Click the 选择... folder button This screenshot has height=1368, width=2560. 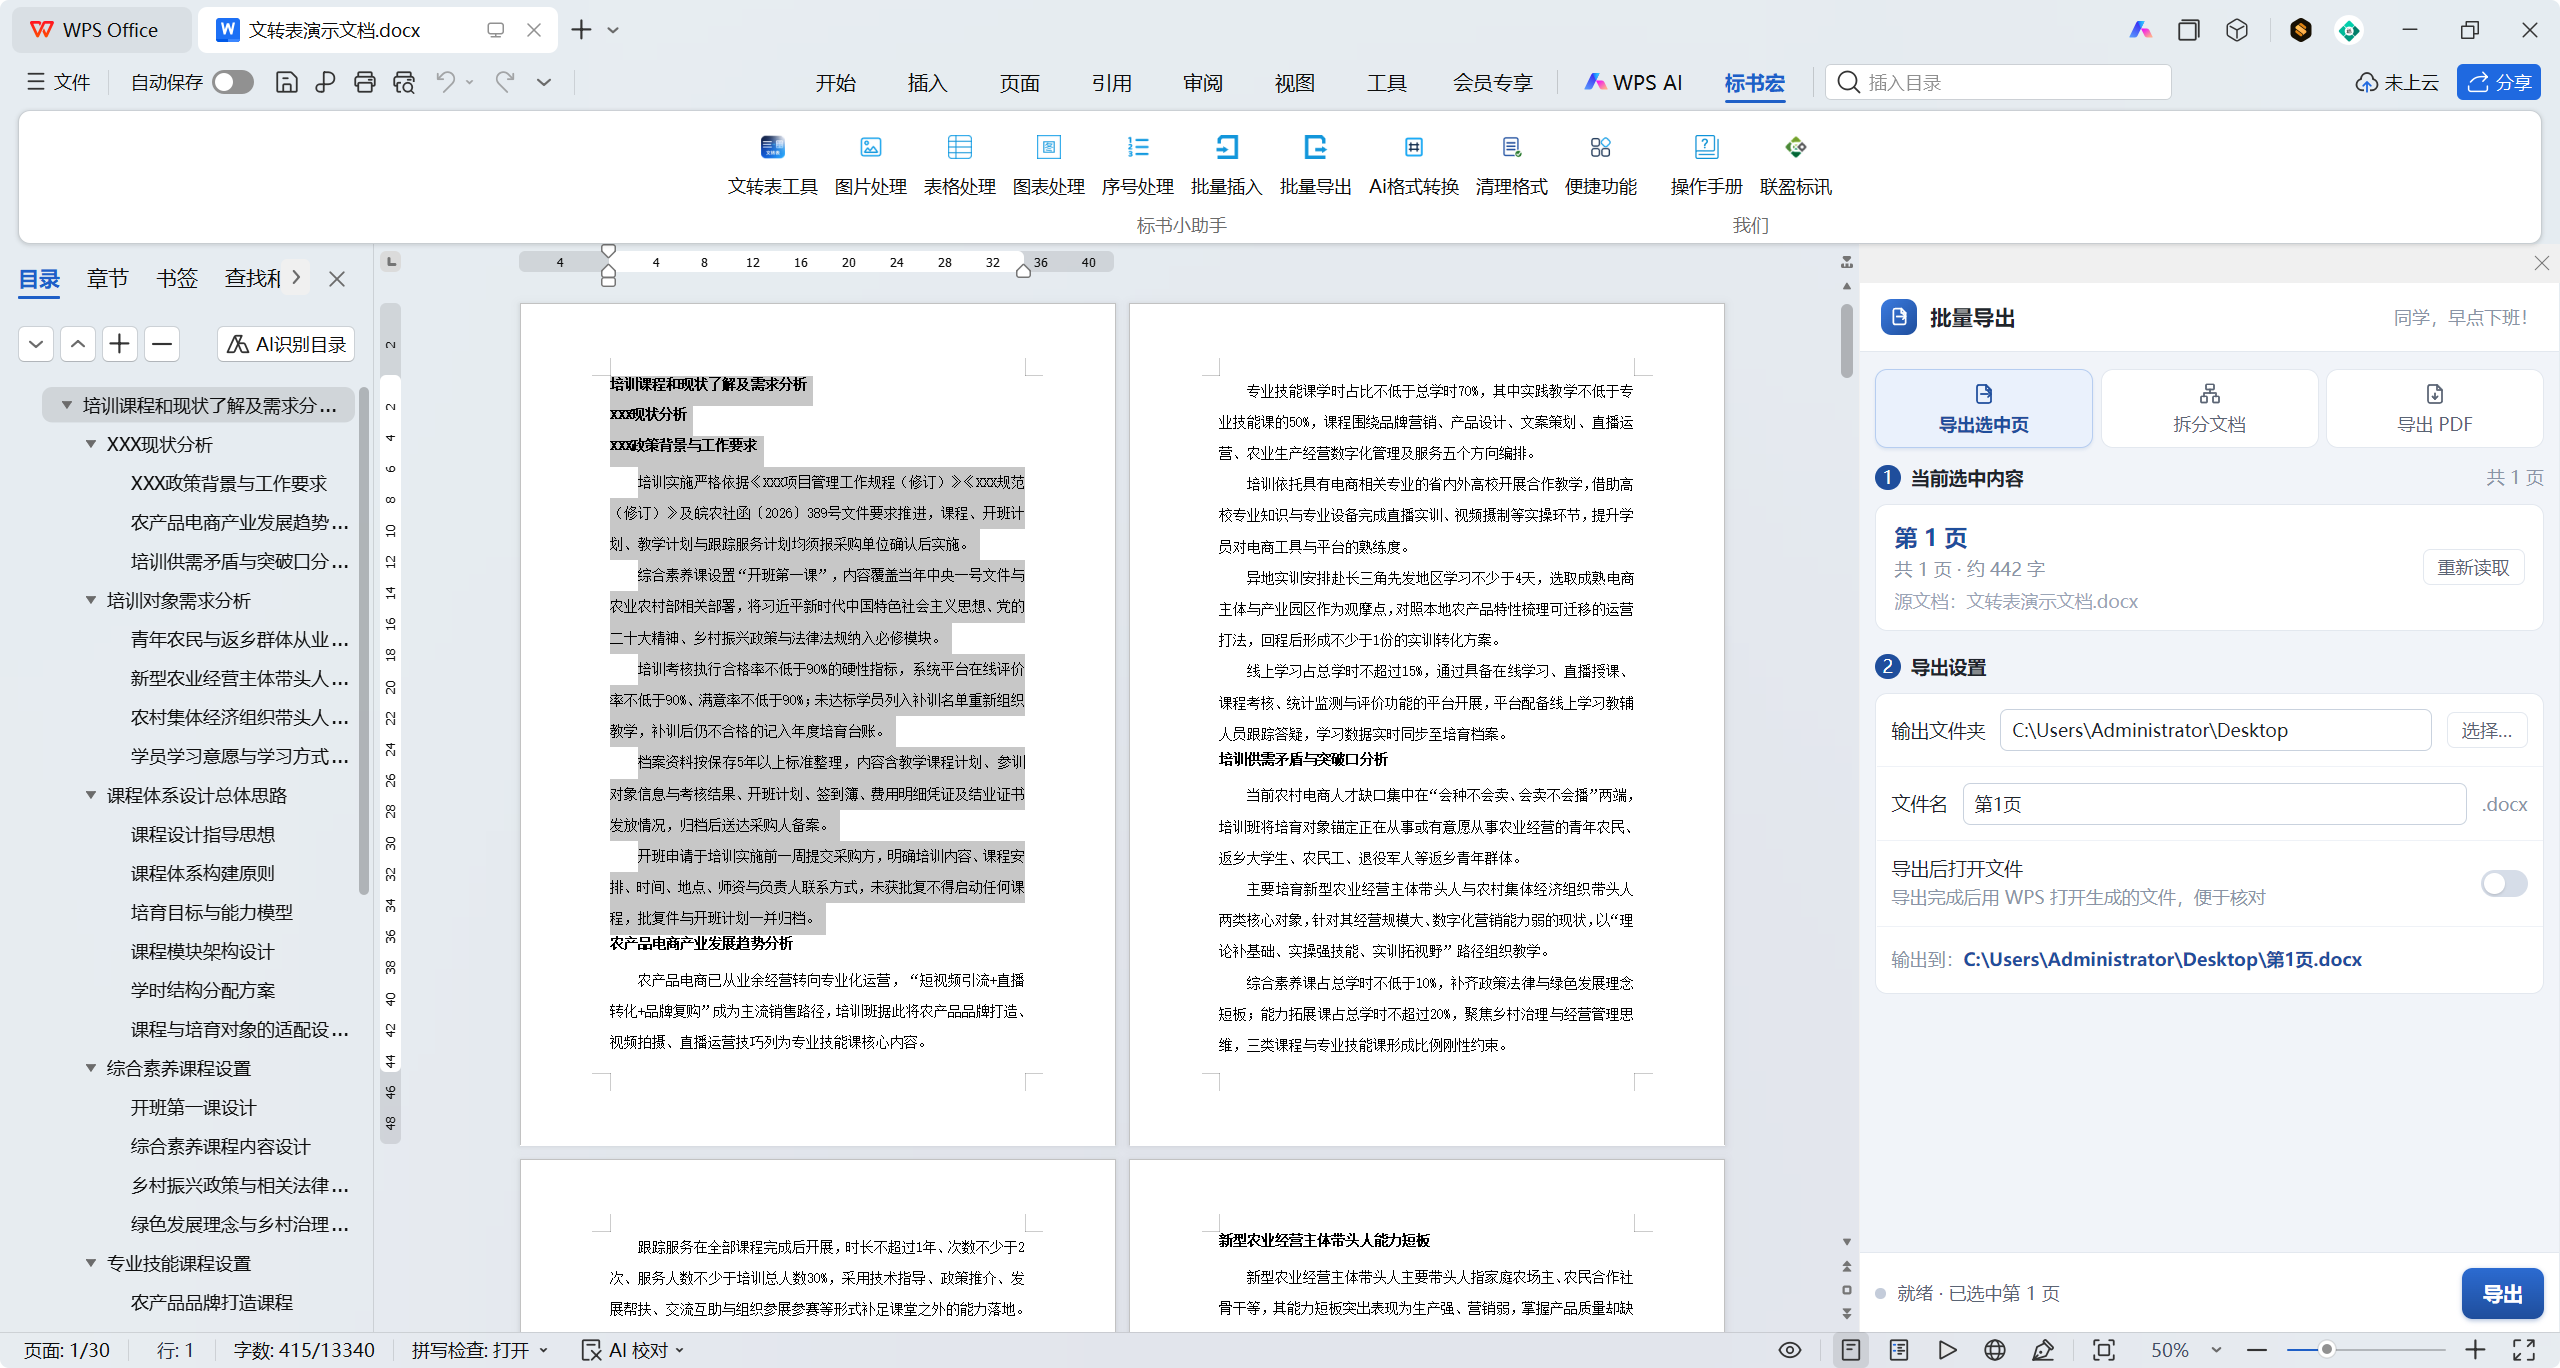coord(2486,730)
